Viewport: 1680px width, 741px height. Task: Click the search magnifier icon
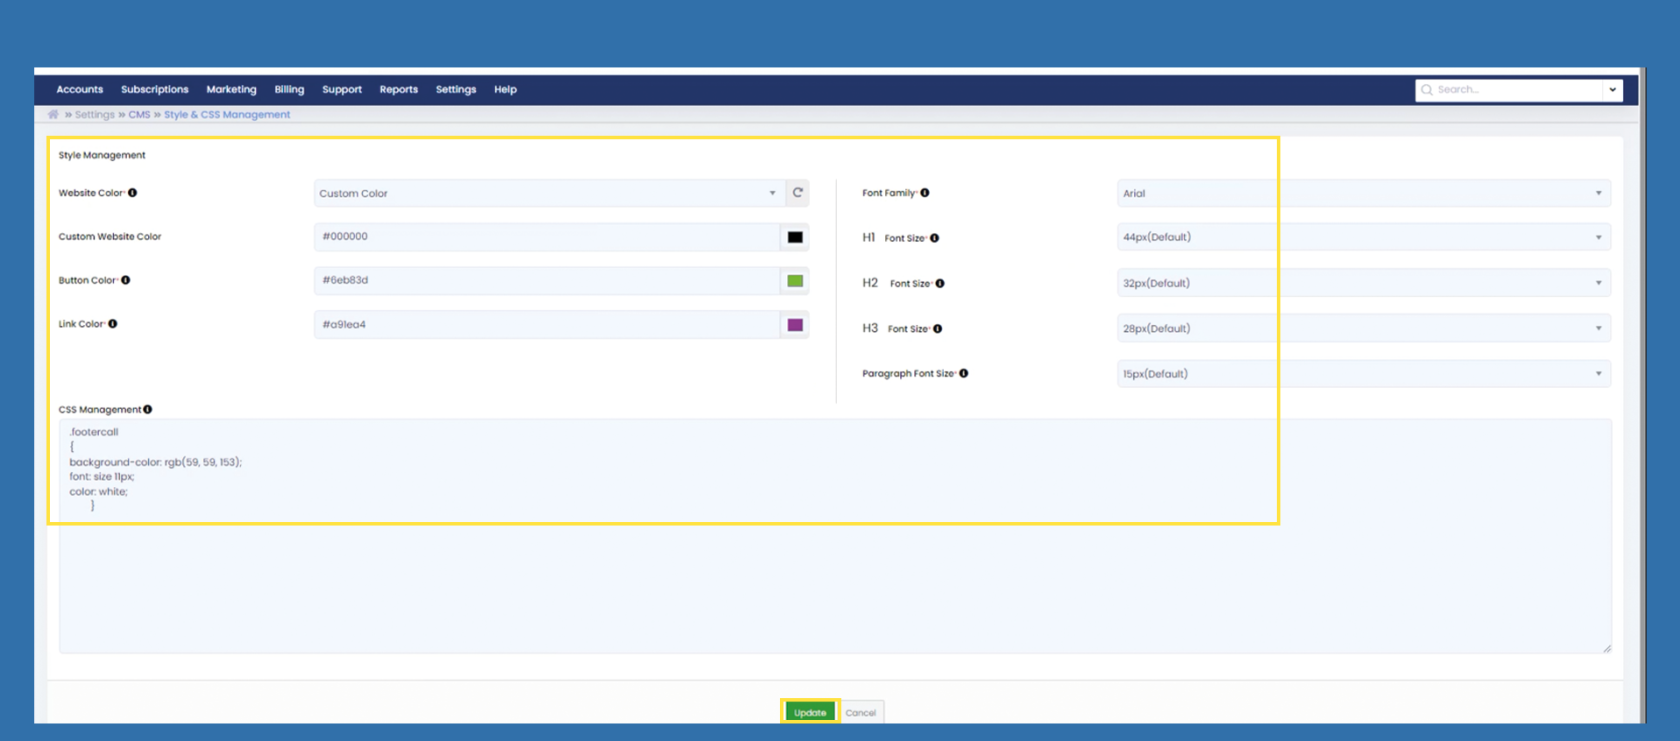pos(1427,90)
